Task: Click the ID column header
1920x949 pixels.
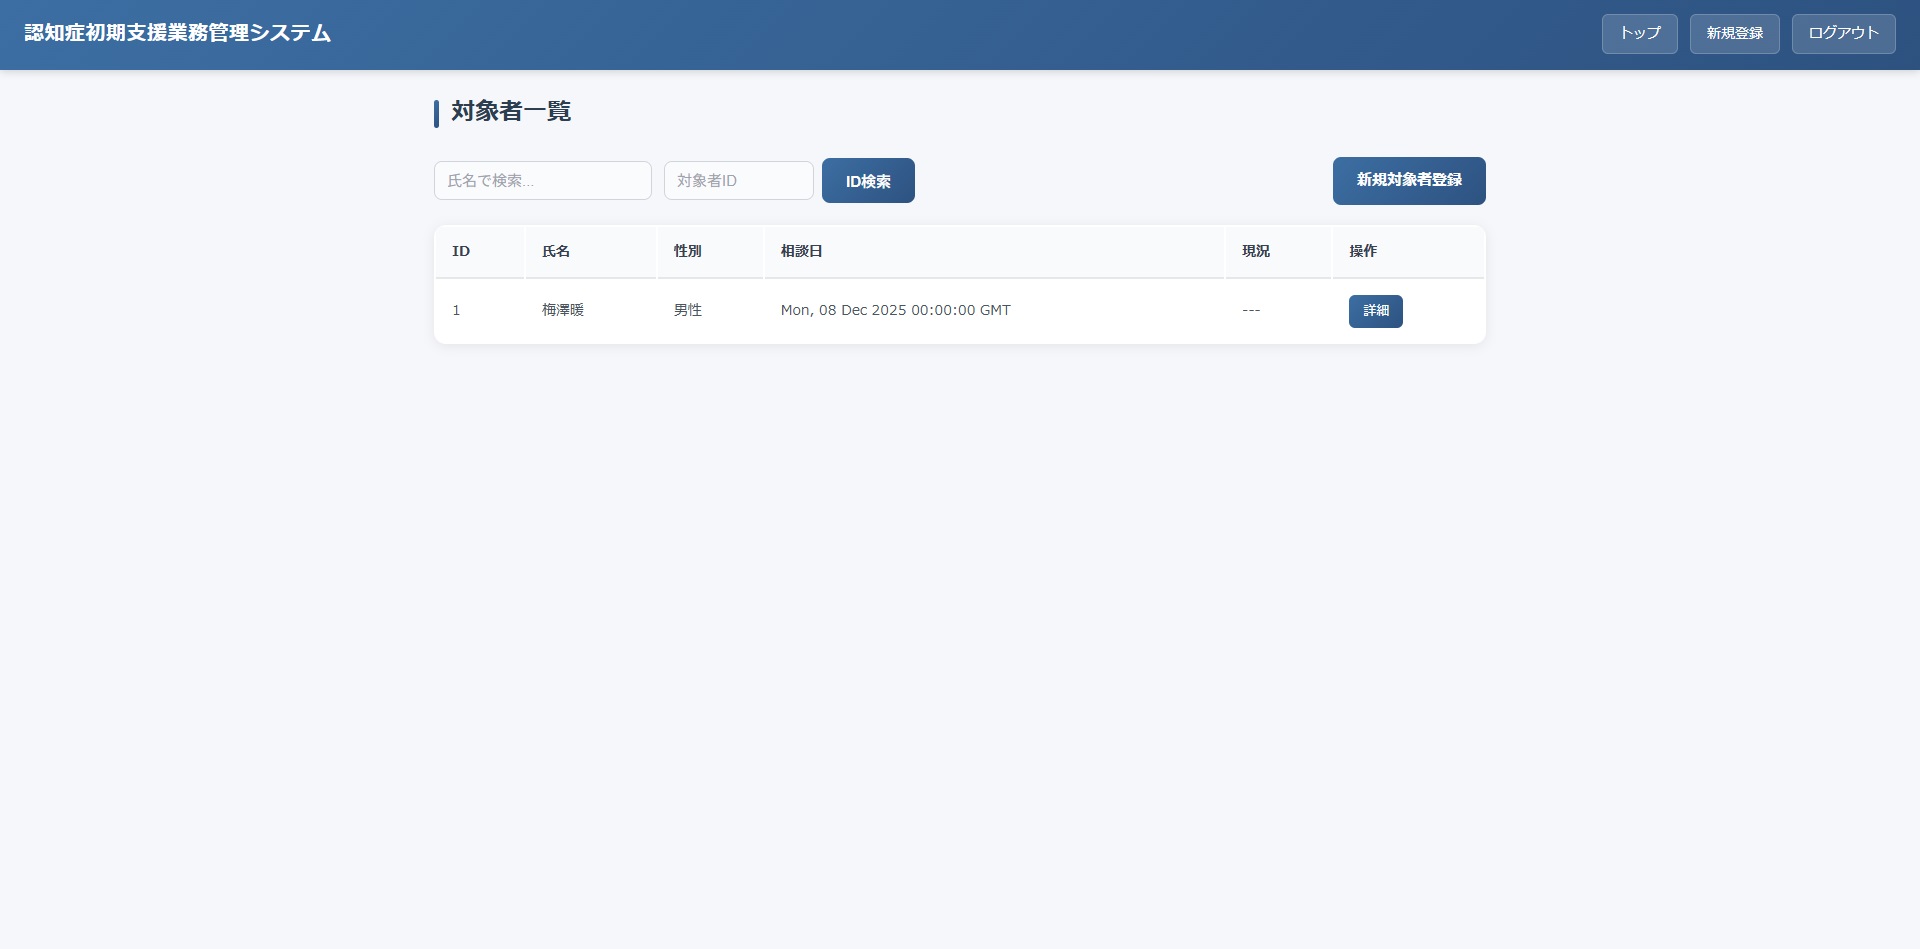Action: coord(461,251)
